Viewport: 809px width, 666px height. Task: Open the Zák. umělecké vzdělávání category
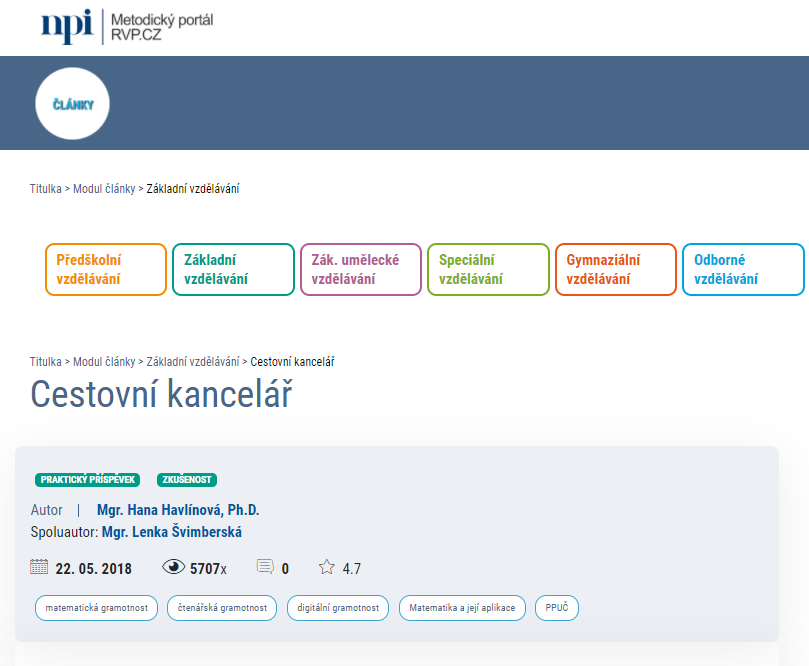click(x=361, y=270)
